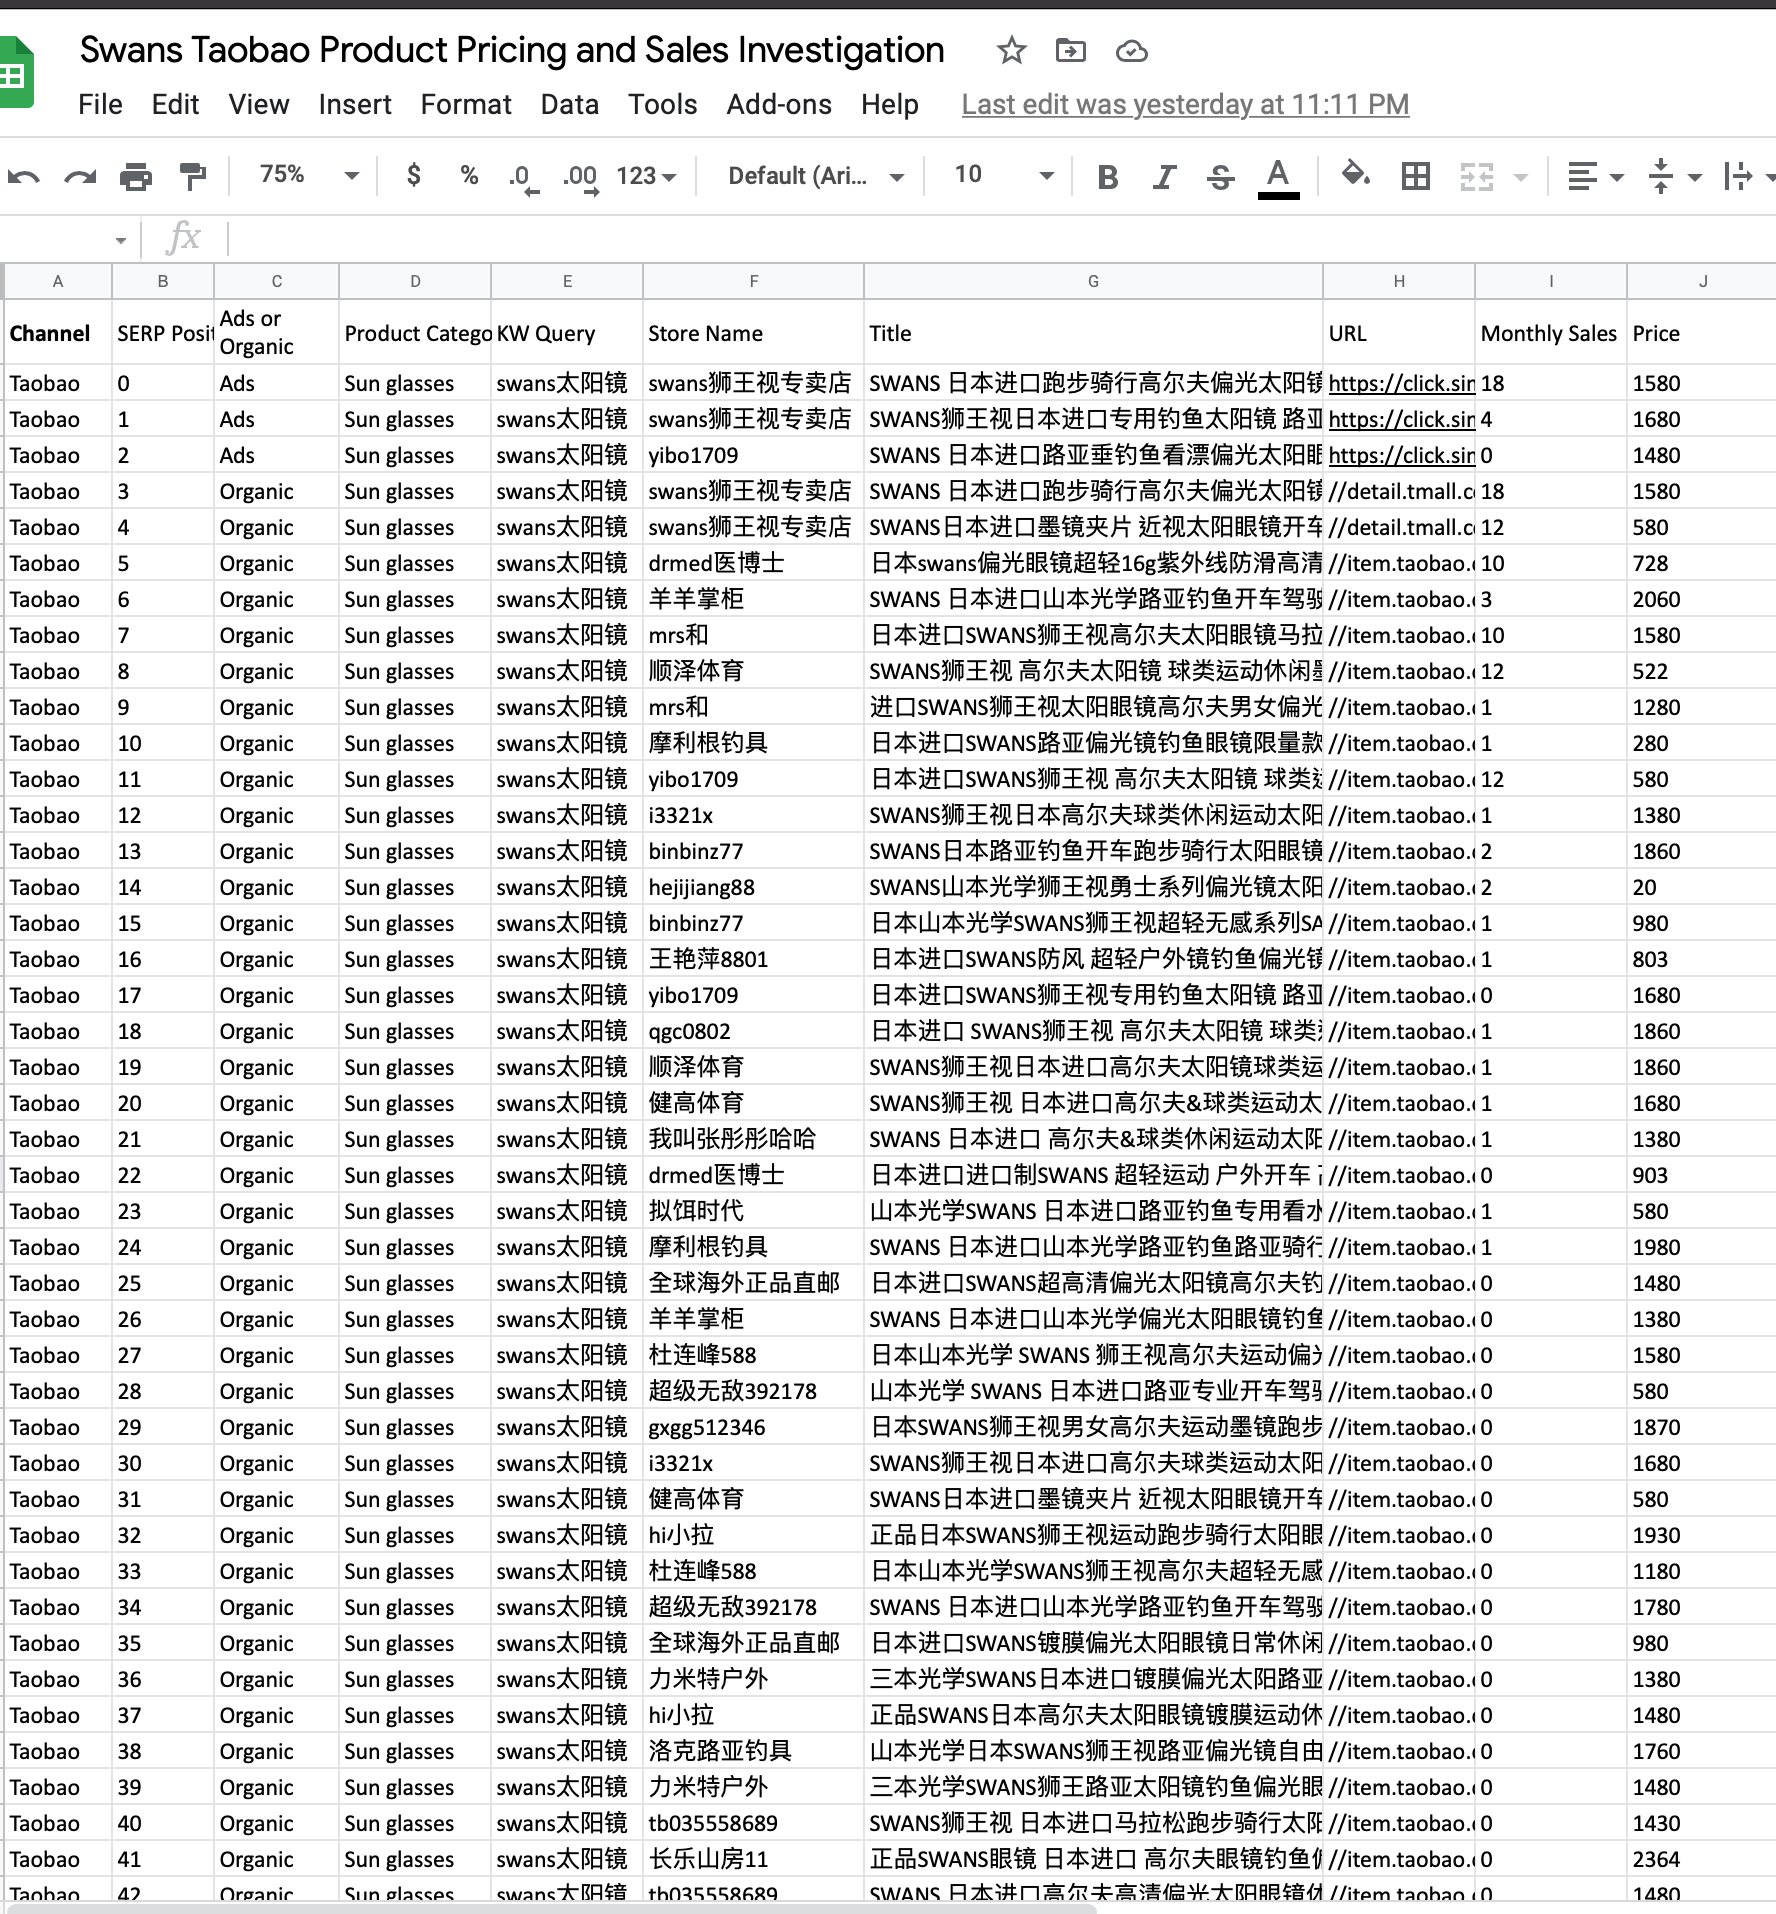
Task: Click the click.sin link in SERP row 1
Action: [1401, 419]
